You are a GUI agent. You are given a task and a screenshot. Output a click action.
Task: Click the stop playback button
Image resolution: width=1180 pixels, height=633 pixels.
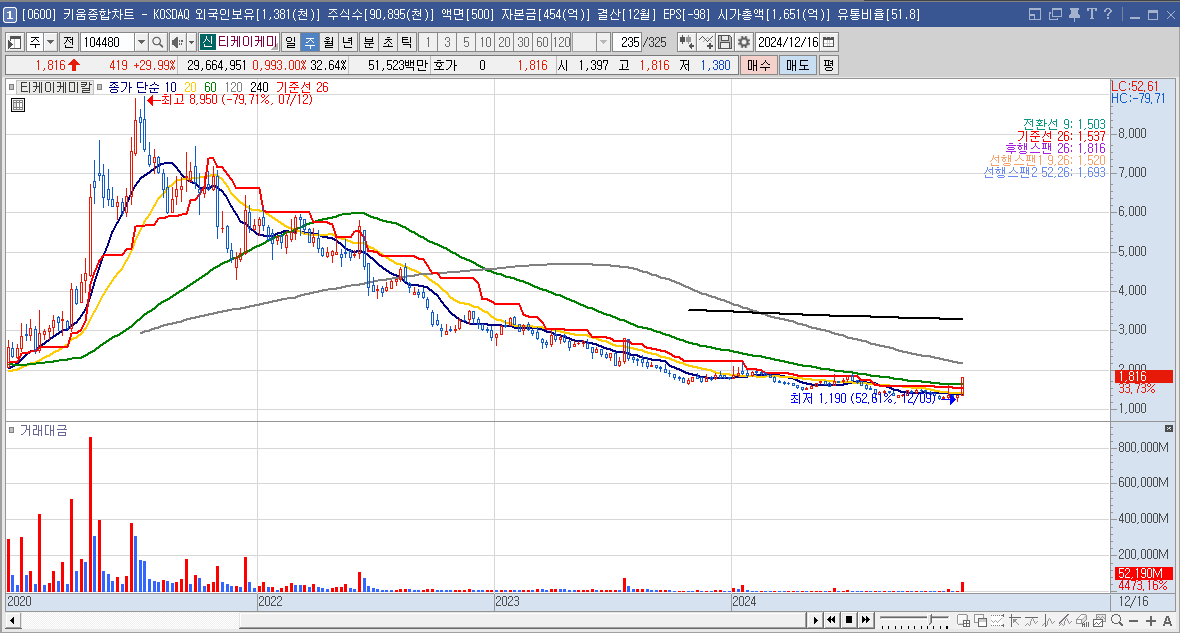click(849, 620)
